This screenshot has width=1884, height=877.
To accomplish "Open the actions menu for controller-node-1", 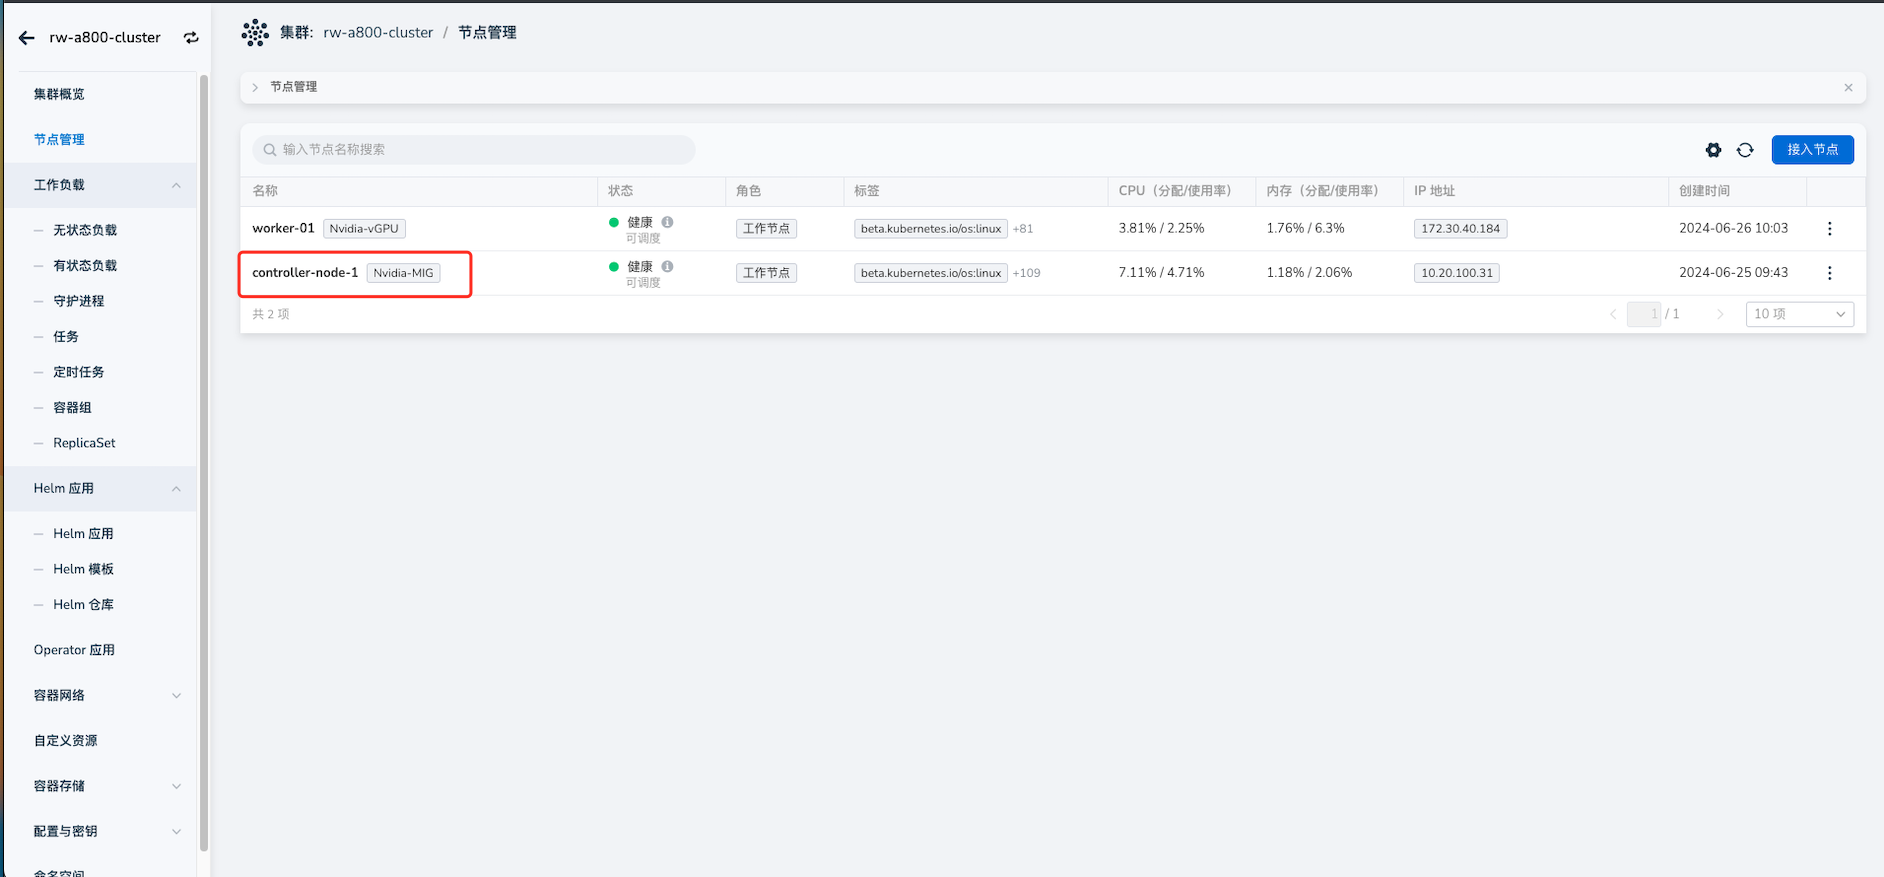I will (x=1829, y=273).
